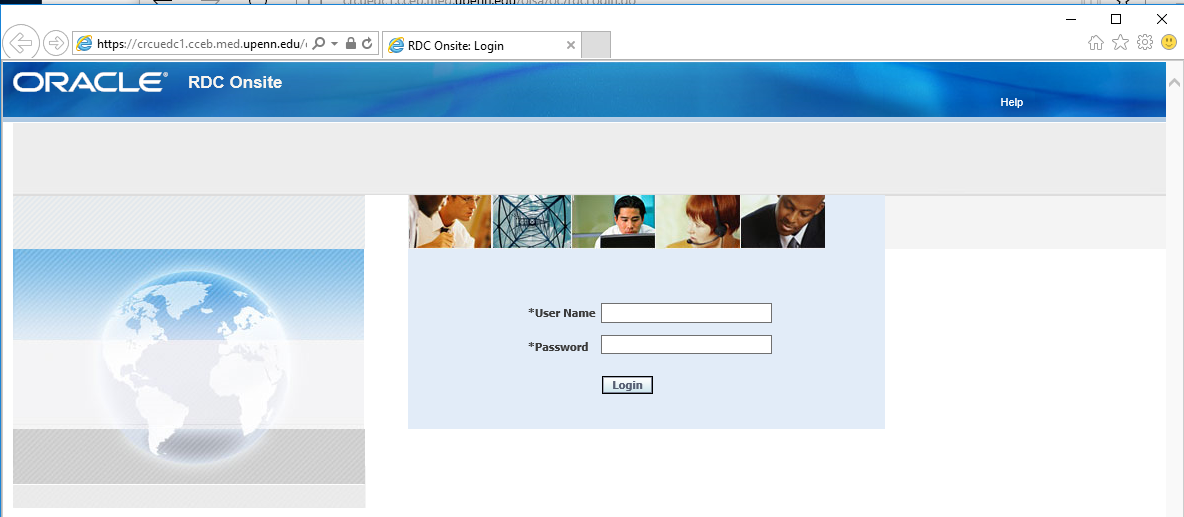This screenshot has height=517, width=1184.
Task: Click the RDC Onsite header title
Action: pyautogui.click(x=235, y=82)
